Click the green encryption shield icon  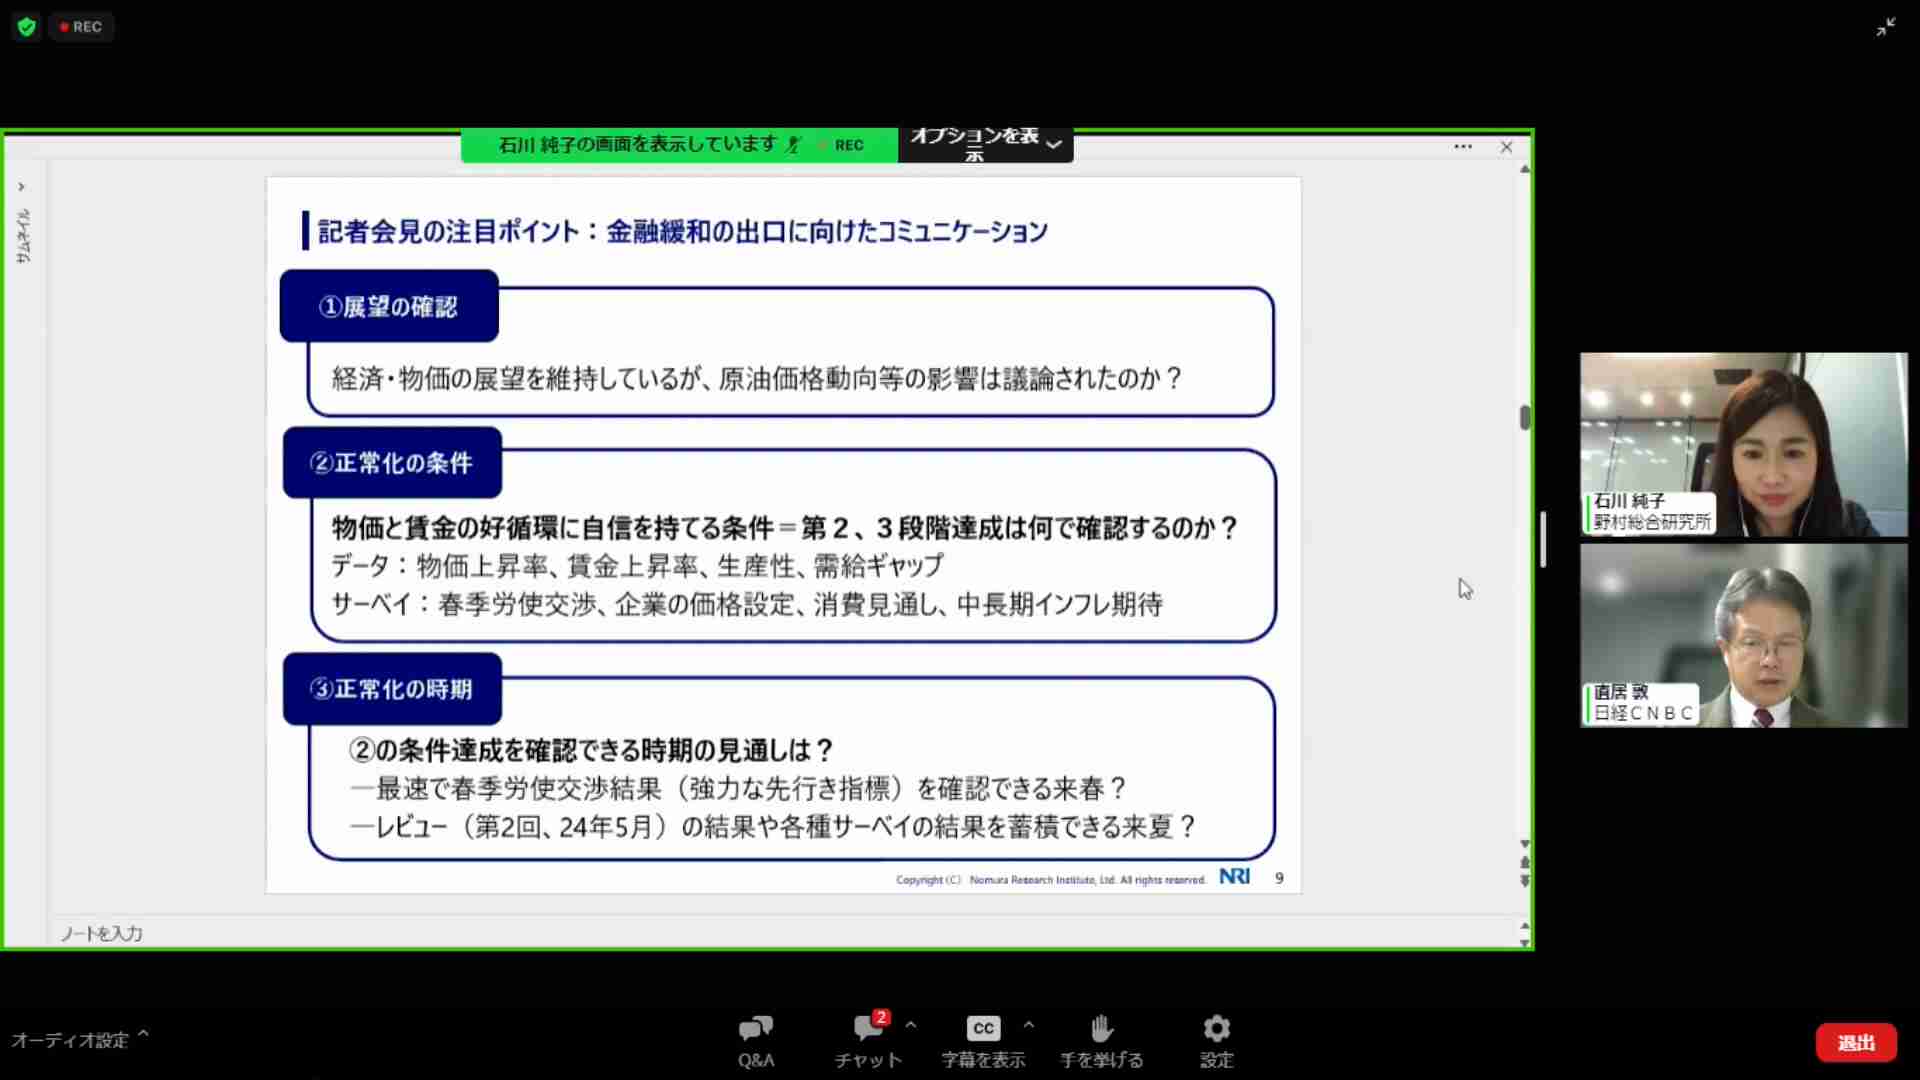(x=27, y=27)
